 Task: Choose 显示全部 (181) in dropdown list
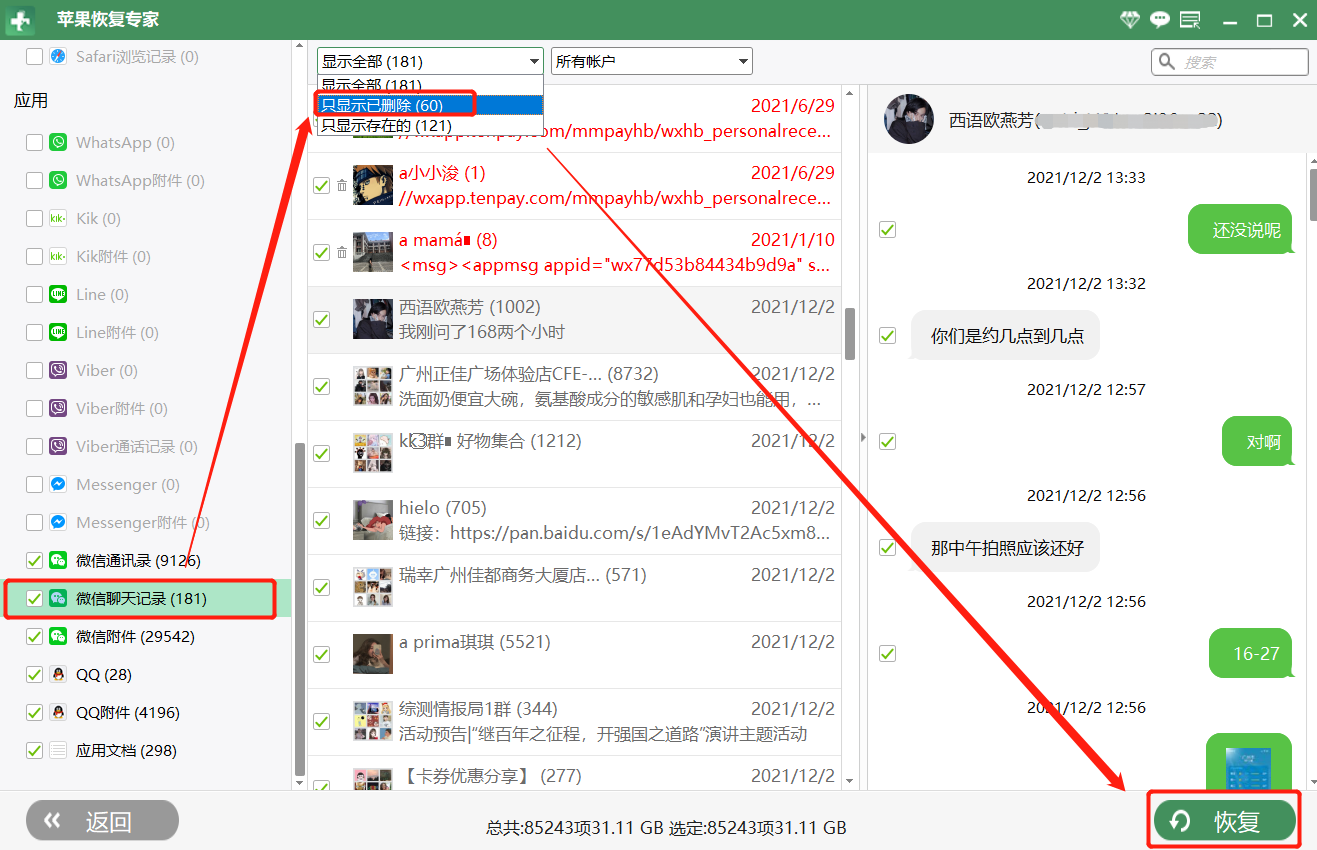pos(430,86)
